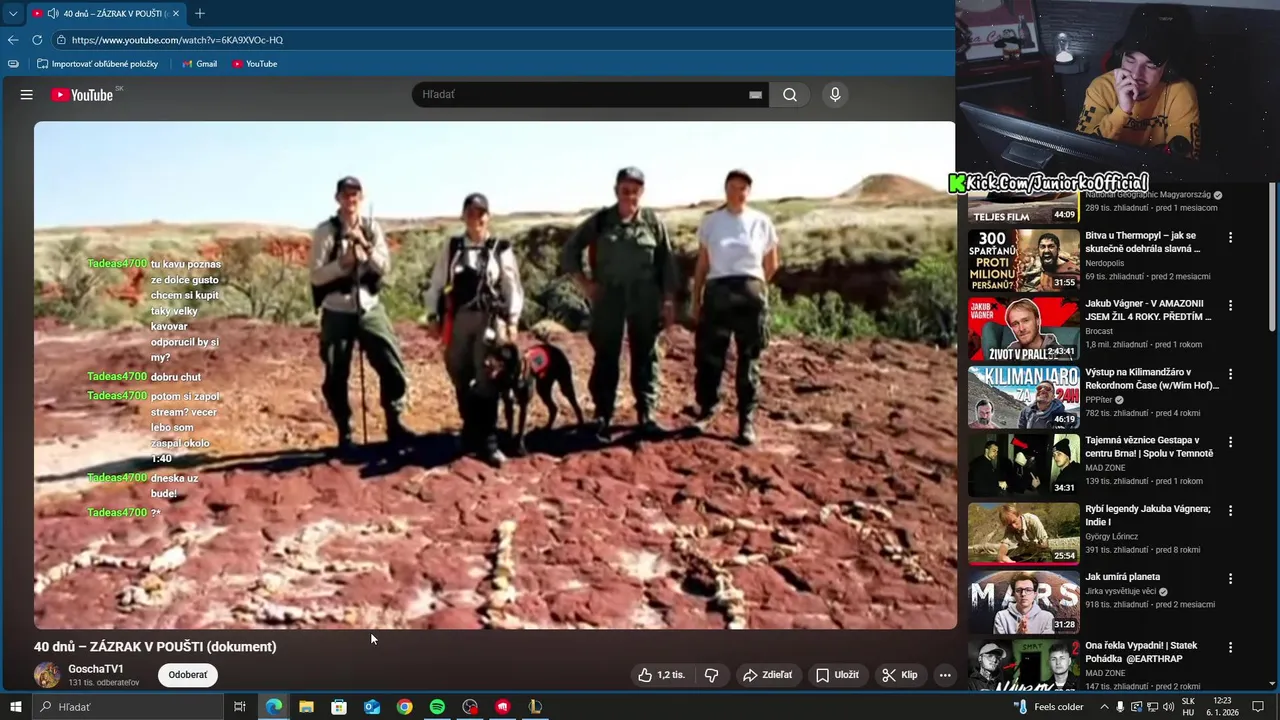Screen dimensions: 1280x720
Task: Open Task View in the taskbar
Action: point(240,707)
